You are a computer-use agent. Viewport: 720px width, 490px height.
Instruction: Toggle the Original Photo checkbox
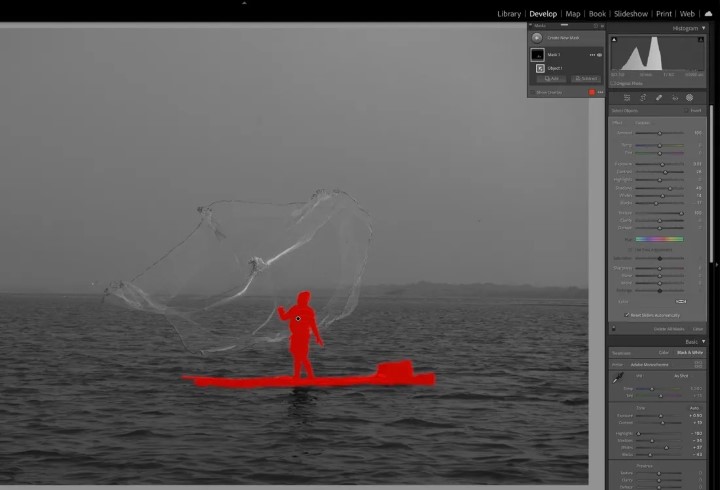tap(613, 84)
